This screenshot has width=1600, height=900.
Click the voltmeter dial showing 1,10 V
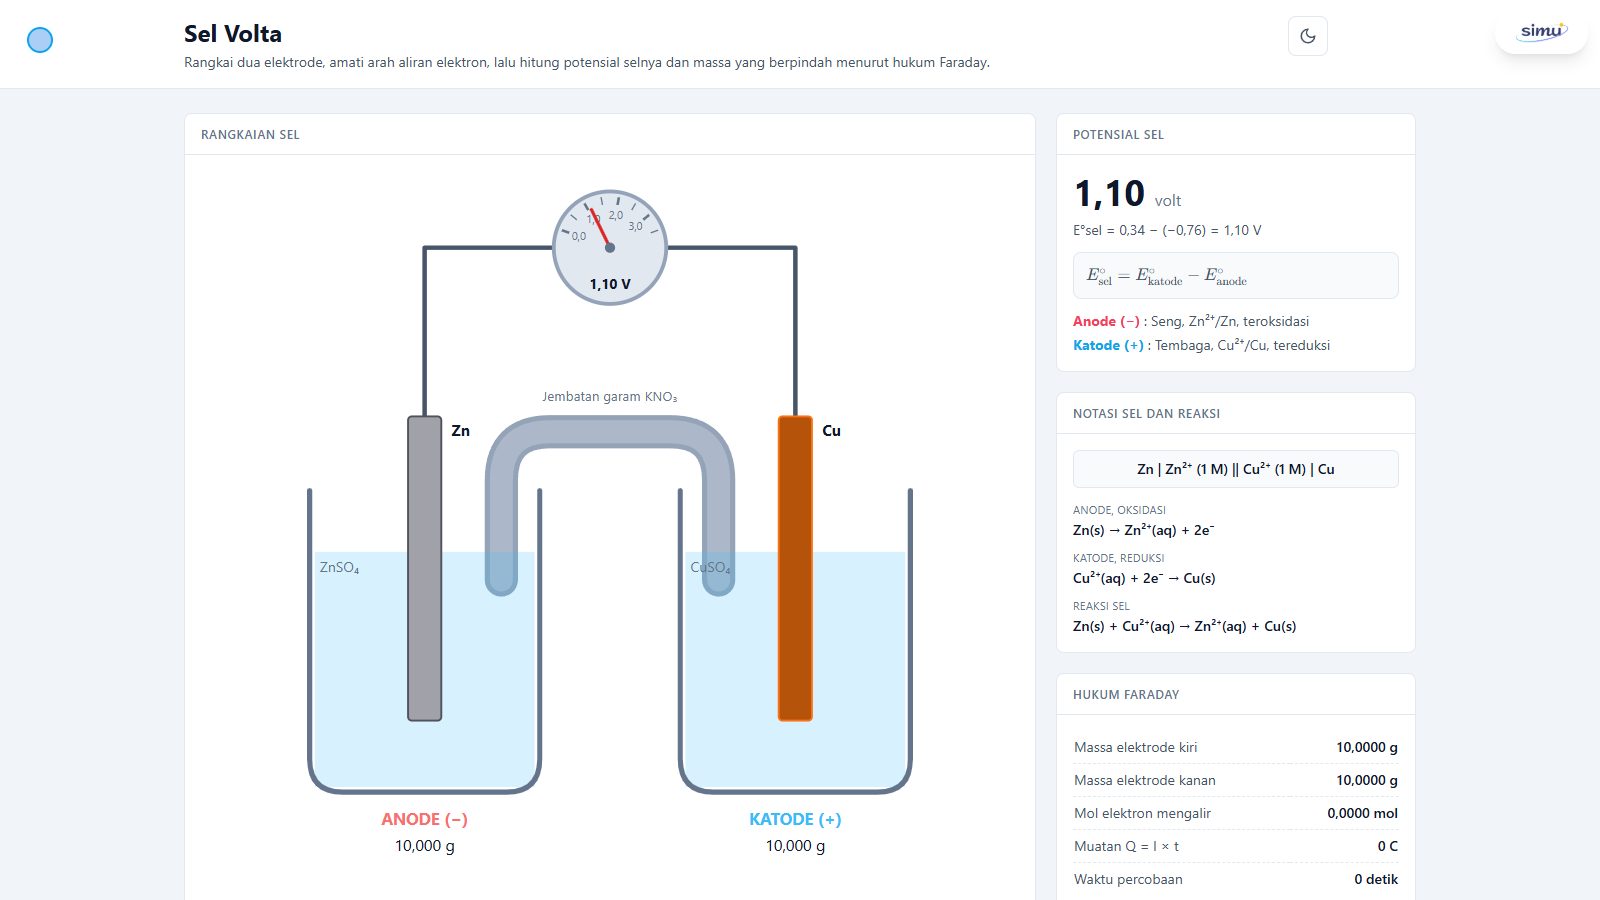click(x=610, y=247)
